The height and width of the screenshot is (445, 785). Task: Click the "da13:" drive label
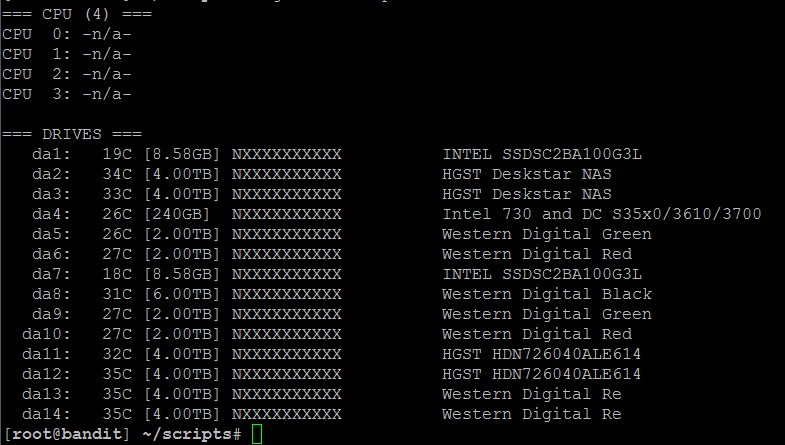(47, 394)
